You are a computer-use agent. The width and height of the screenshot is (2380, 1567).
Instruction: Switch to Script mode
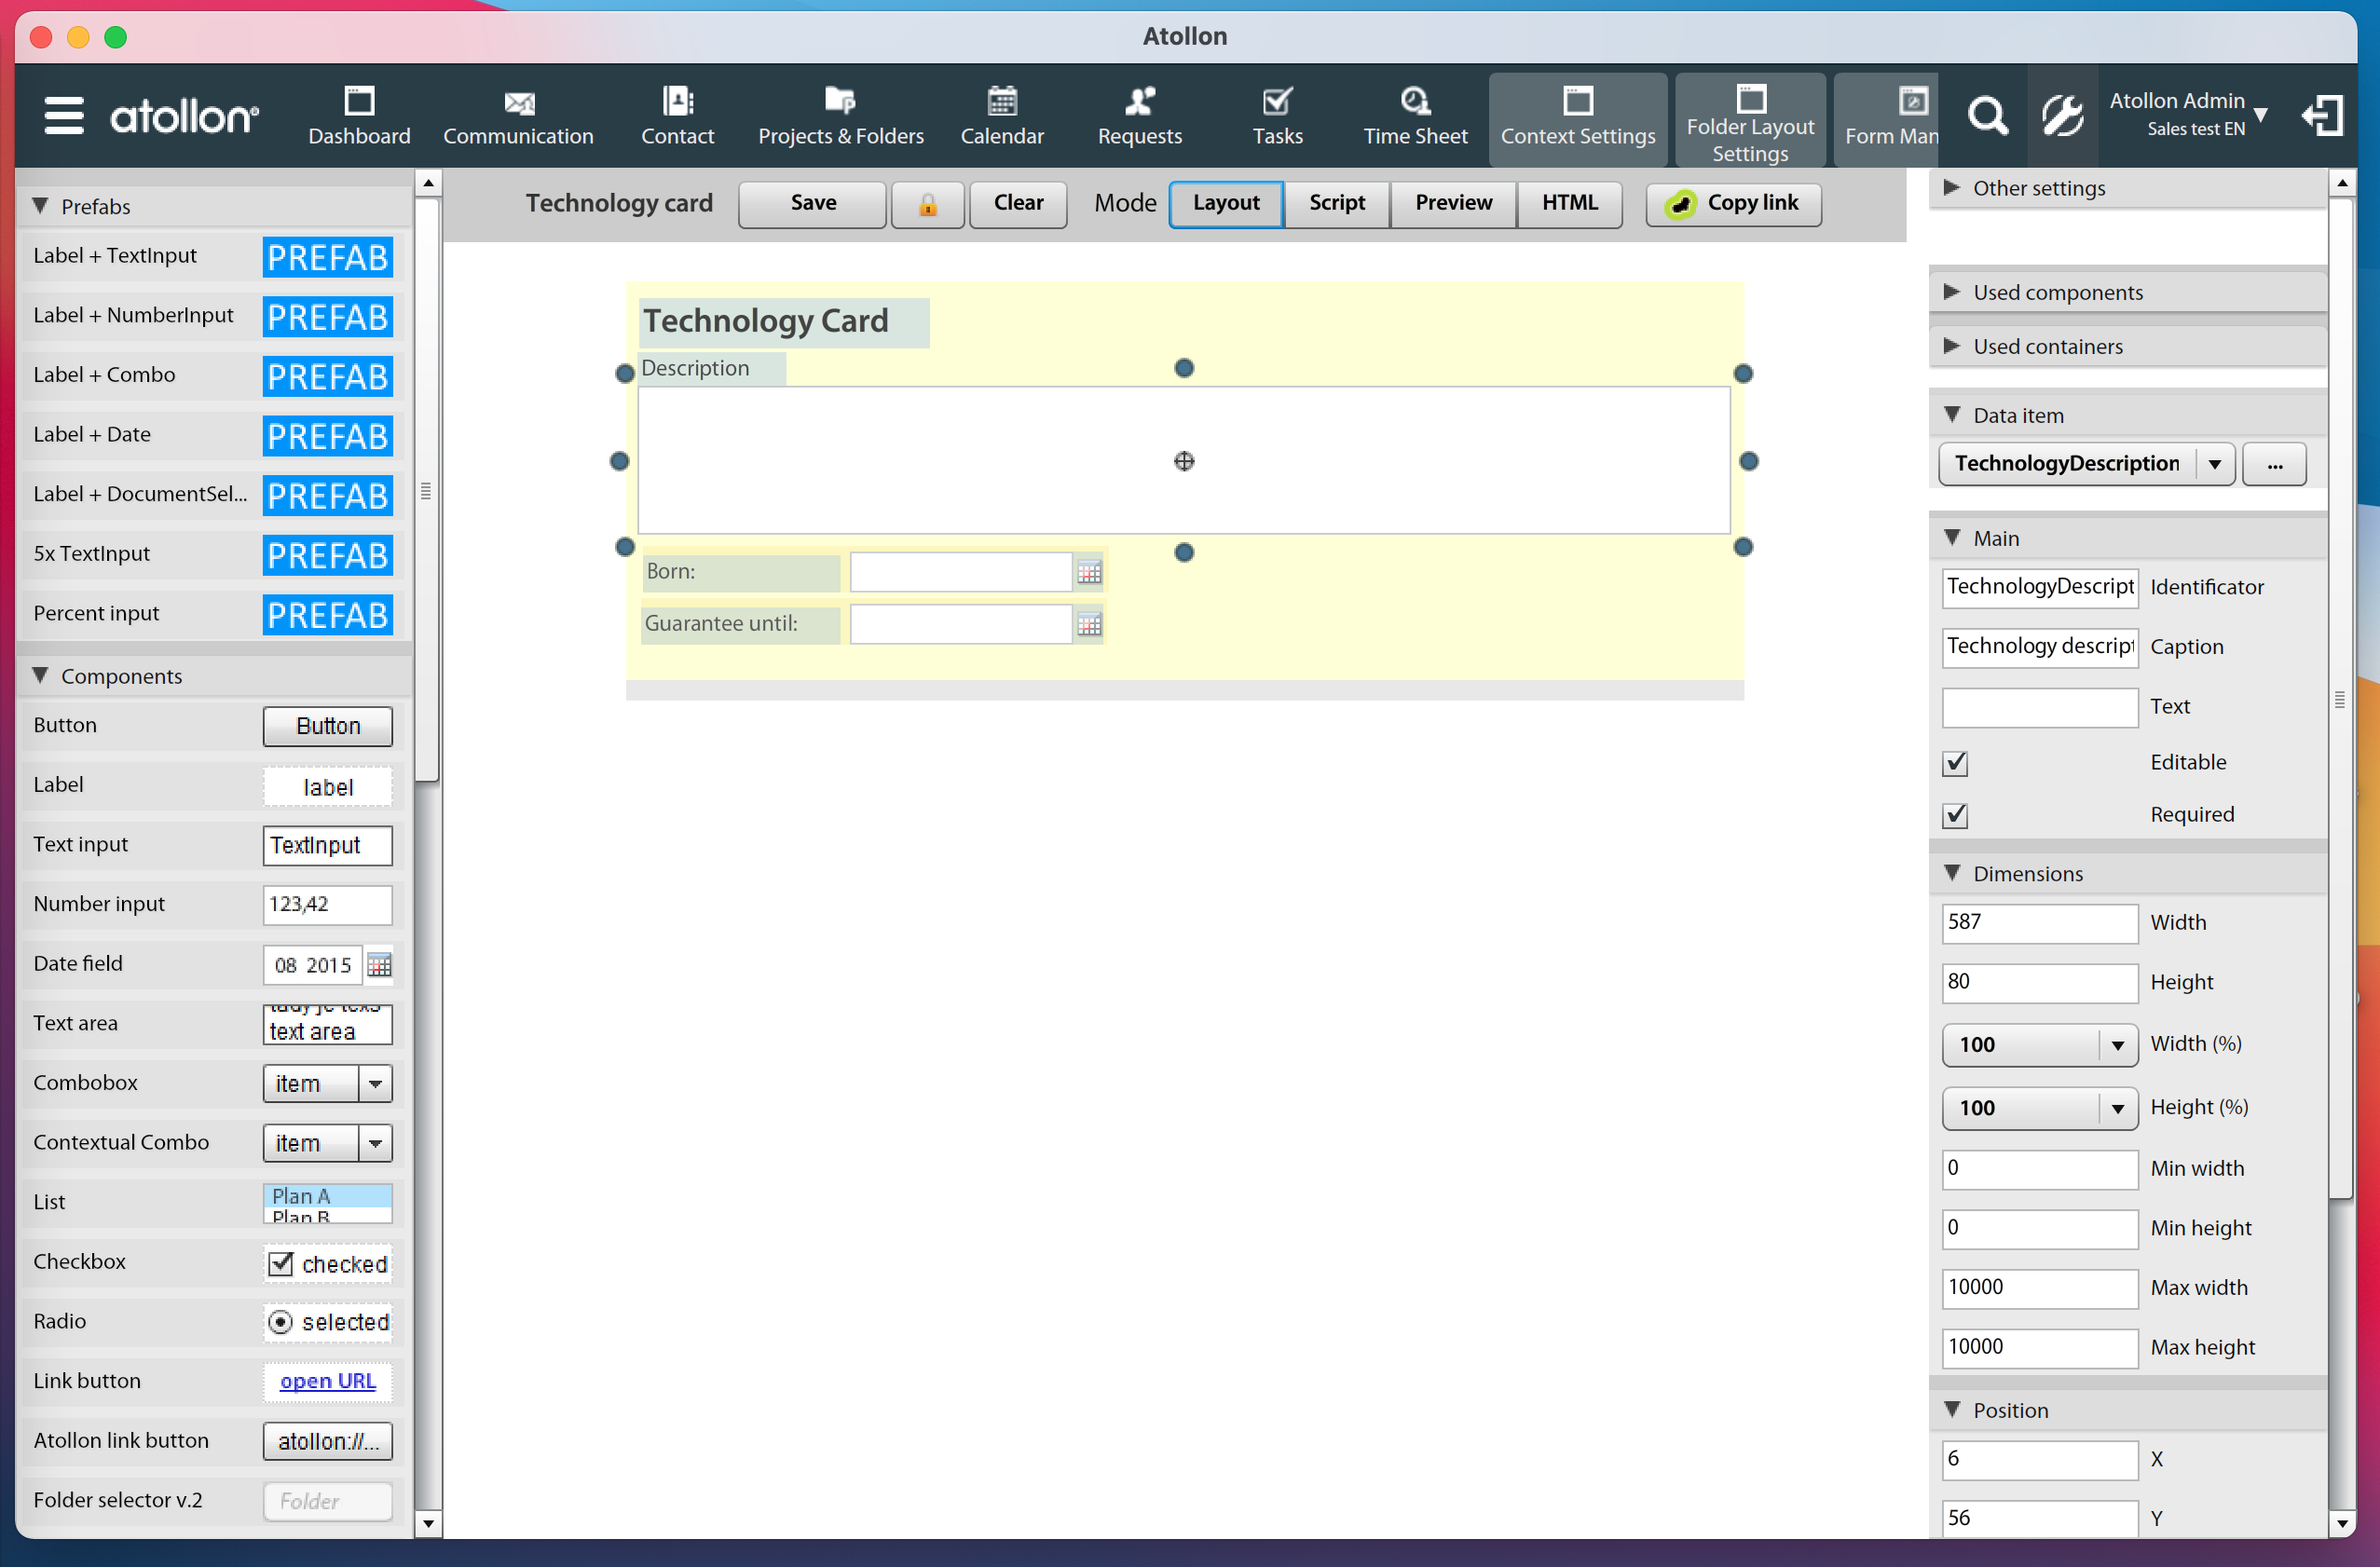click(x=1337, y=203)
